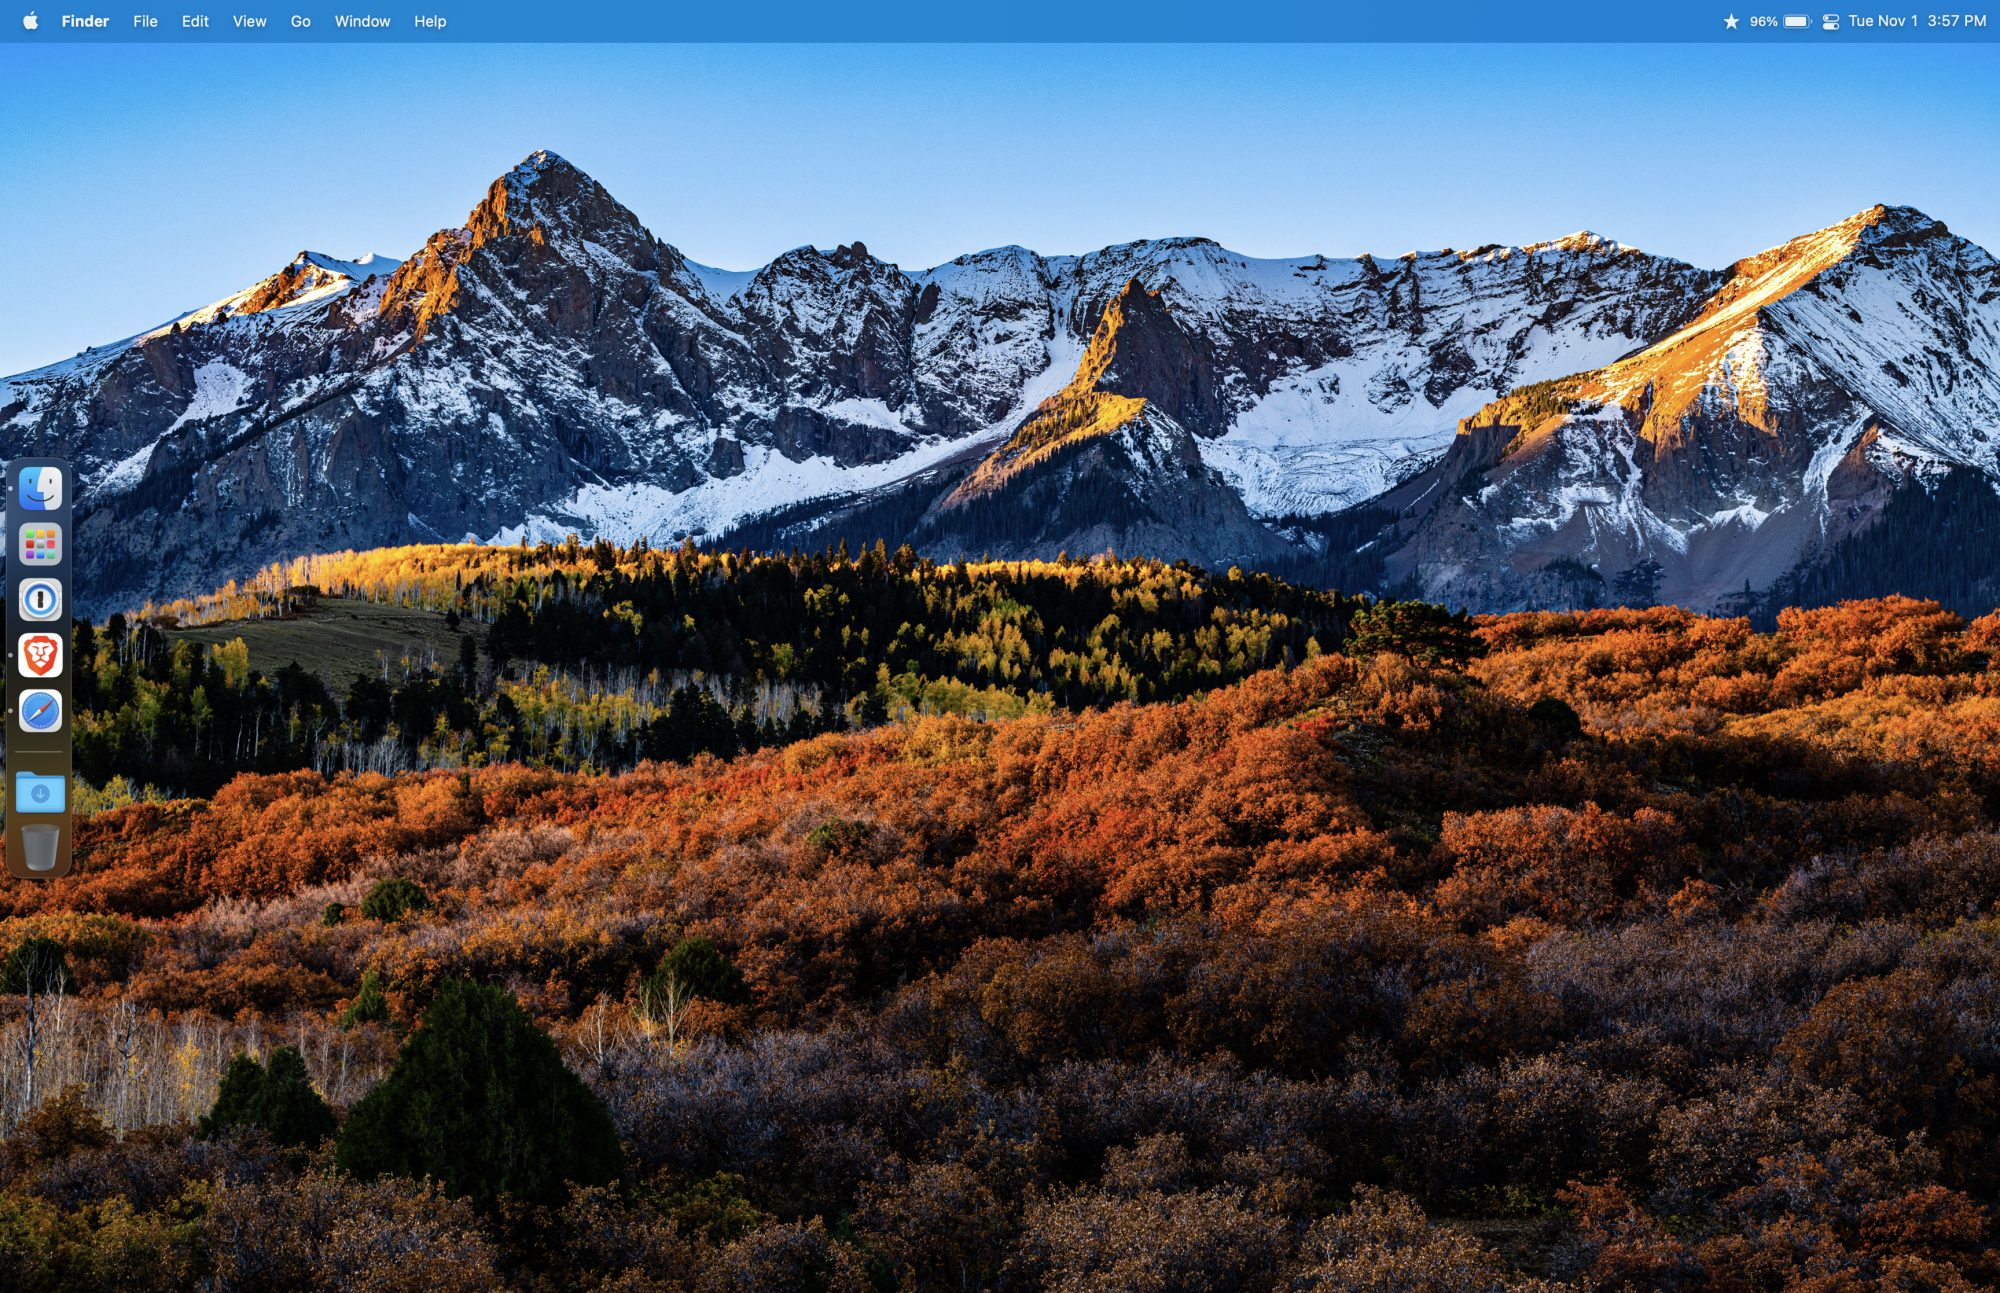
Task: Open Safari from the dock
Action: click(x=40, y=711)
